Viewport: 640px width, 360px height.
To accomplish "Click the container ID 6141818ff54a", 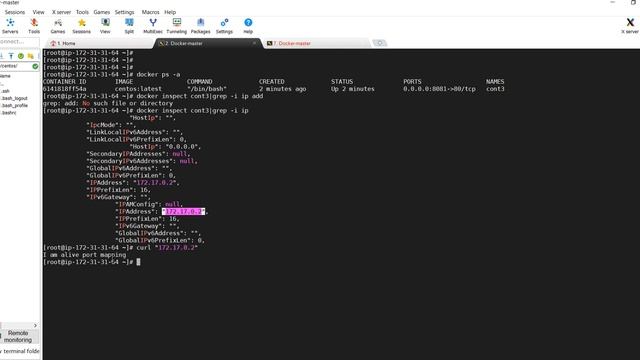I will 64,89.
